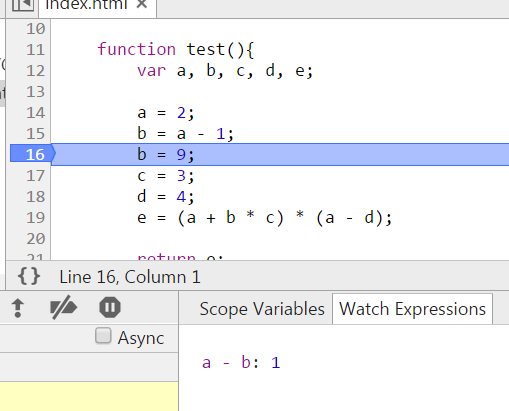Toggle pause on exceptions octagon icon
Viewport: 509px width, 411px height.
[x=110, y=307]
